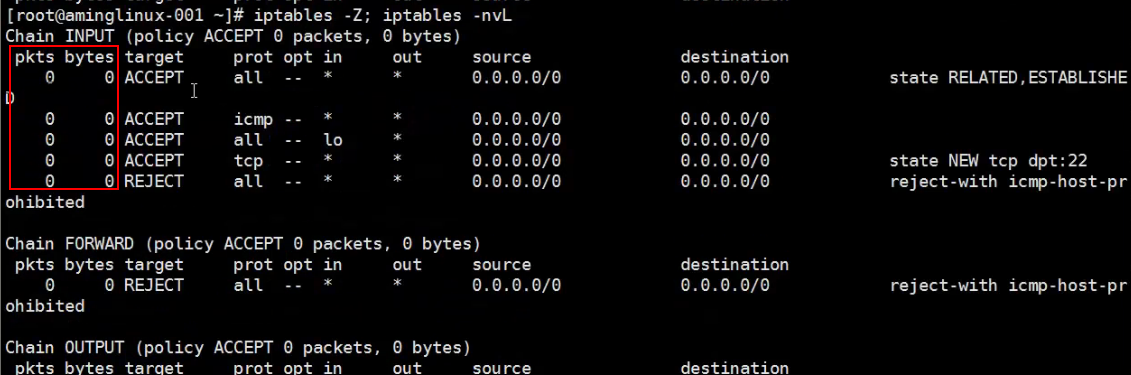Select the 'Chain INPUT' policy line
This screenshot has width=1131, height=375.
pos(232,36)
